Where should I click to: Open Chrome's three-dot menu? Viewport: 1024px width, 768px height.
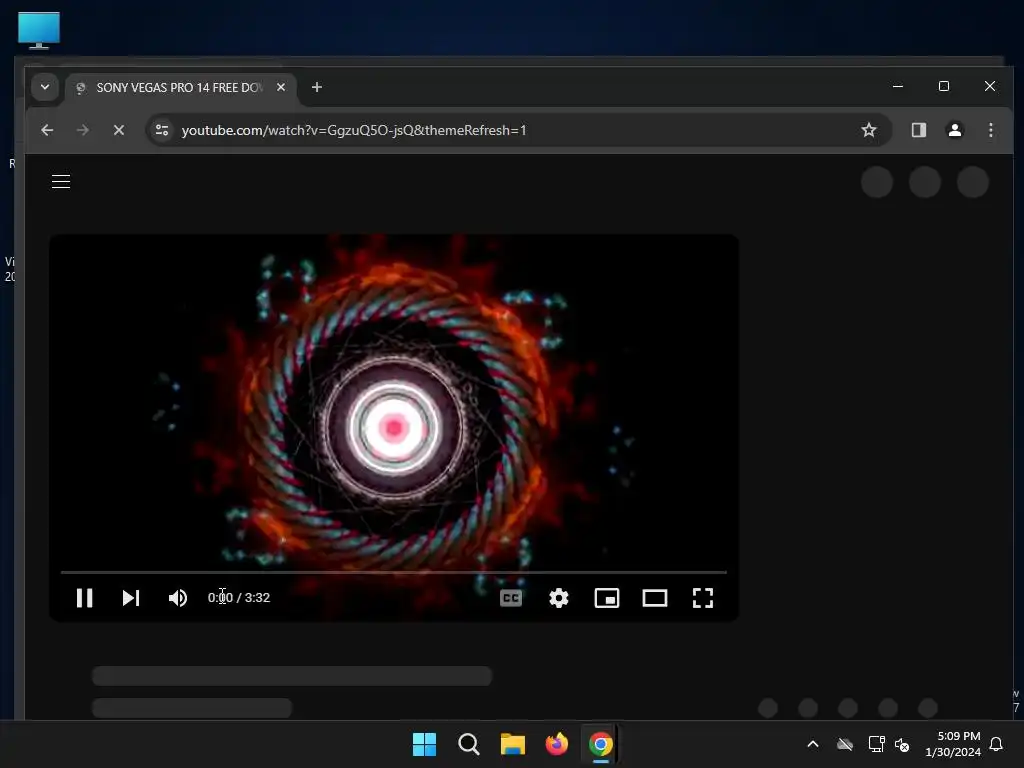[991, 130]
